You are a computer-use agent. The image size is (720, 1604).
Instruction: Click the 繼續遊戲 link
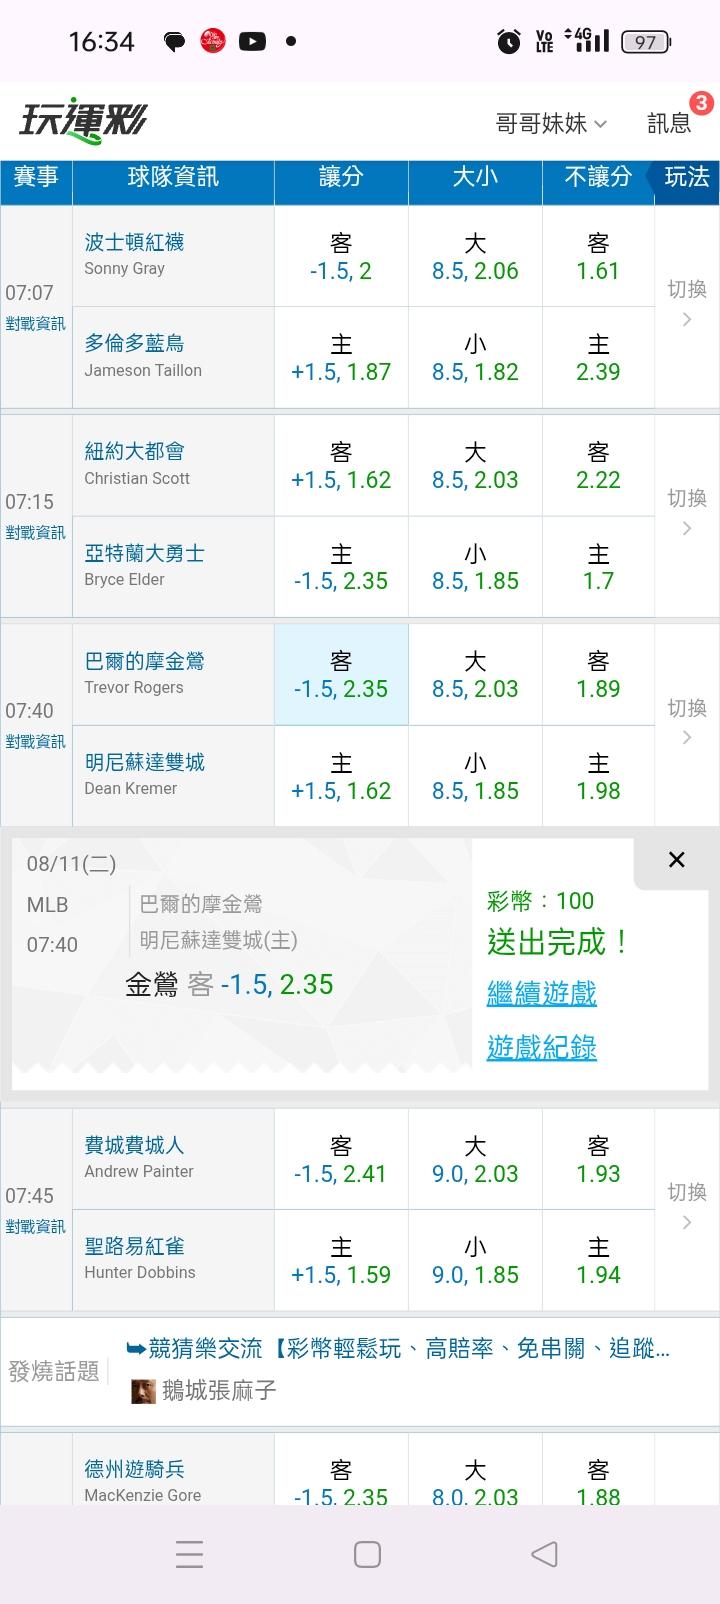pyautogui.click(x=541, y=993)
